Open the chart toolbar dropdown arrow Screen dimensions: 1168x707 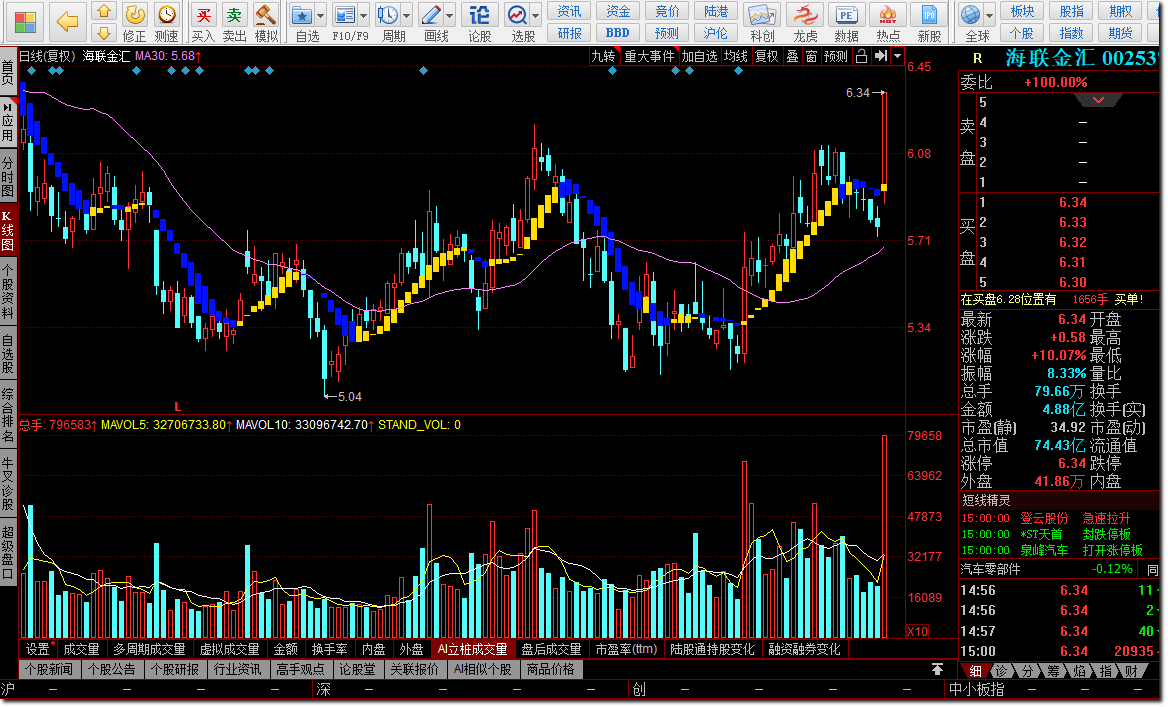(x=898, y=56)
